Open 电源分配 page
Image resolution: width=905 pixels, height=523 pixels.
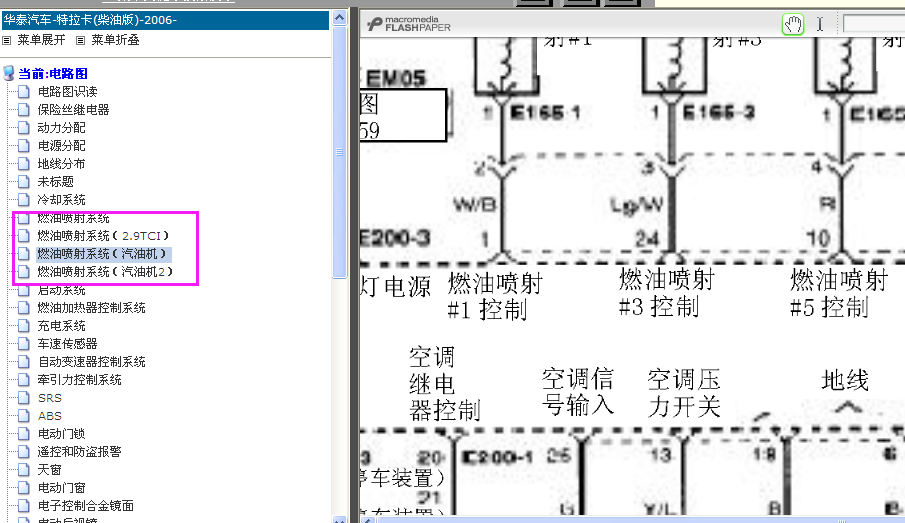[62, 145]
